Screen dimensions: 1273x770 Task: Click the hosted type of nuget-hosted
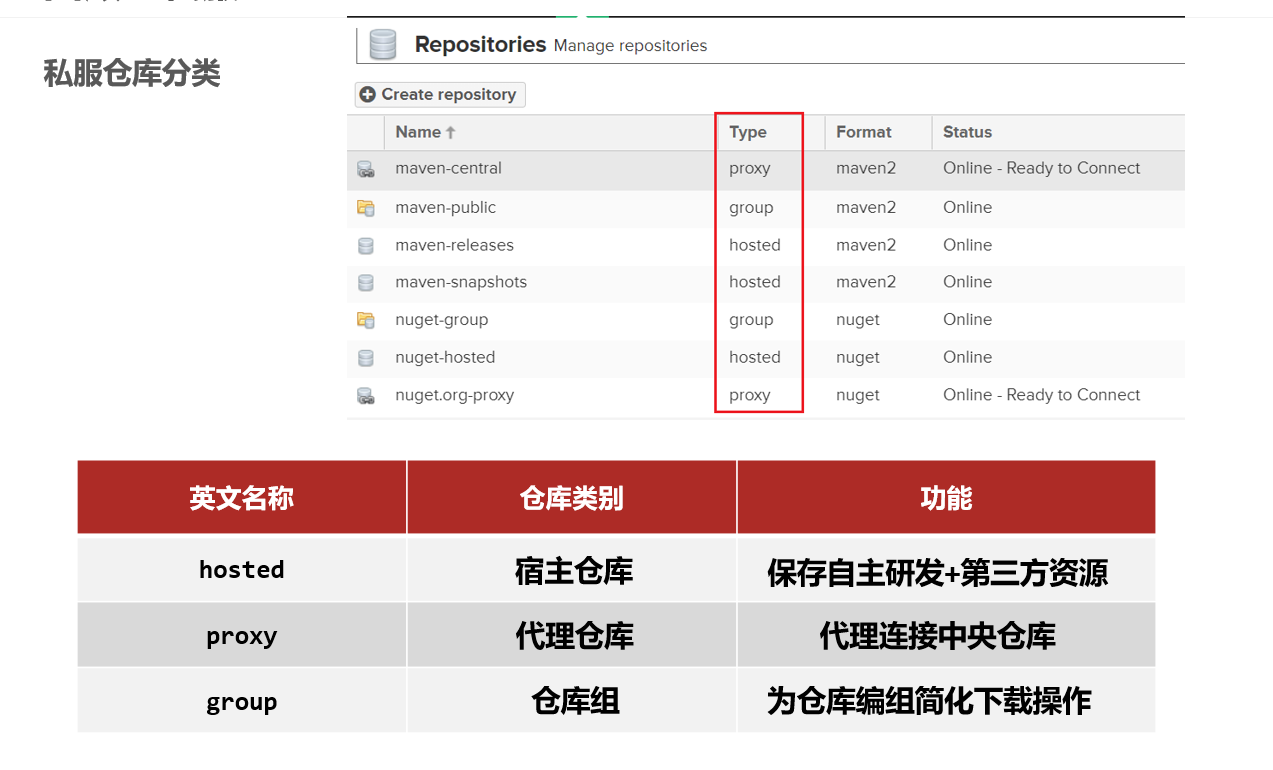pos(755,357)
